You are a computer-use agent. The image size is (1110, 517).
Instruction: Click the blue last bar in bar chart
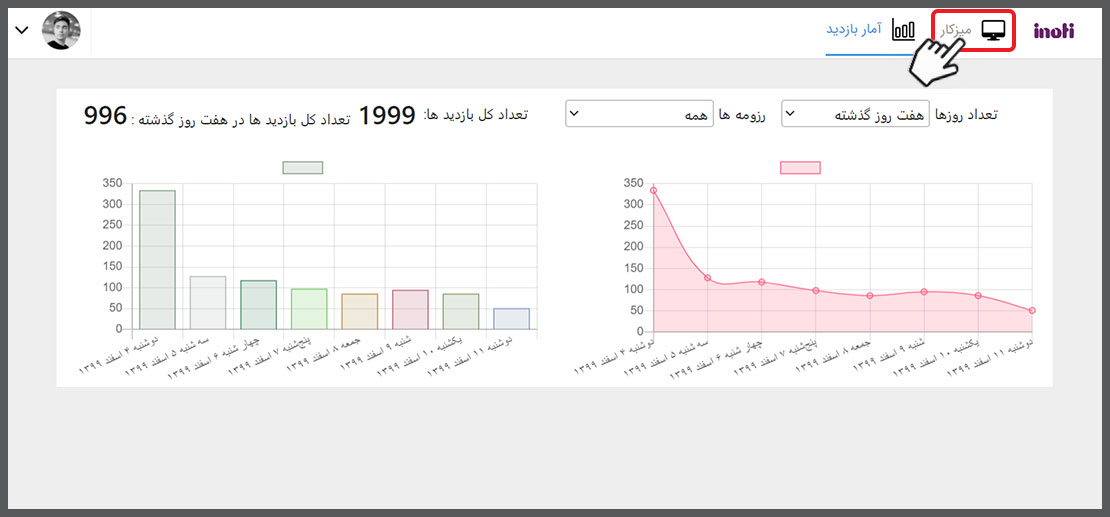pos(511,319)
